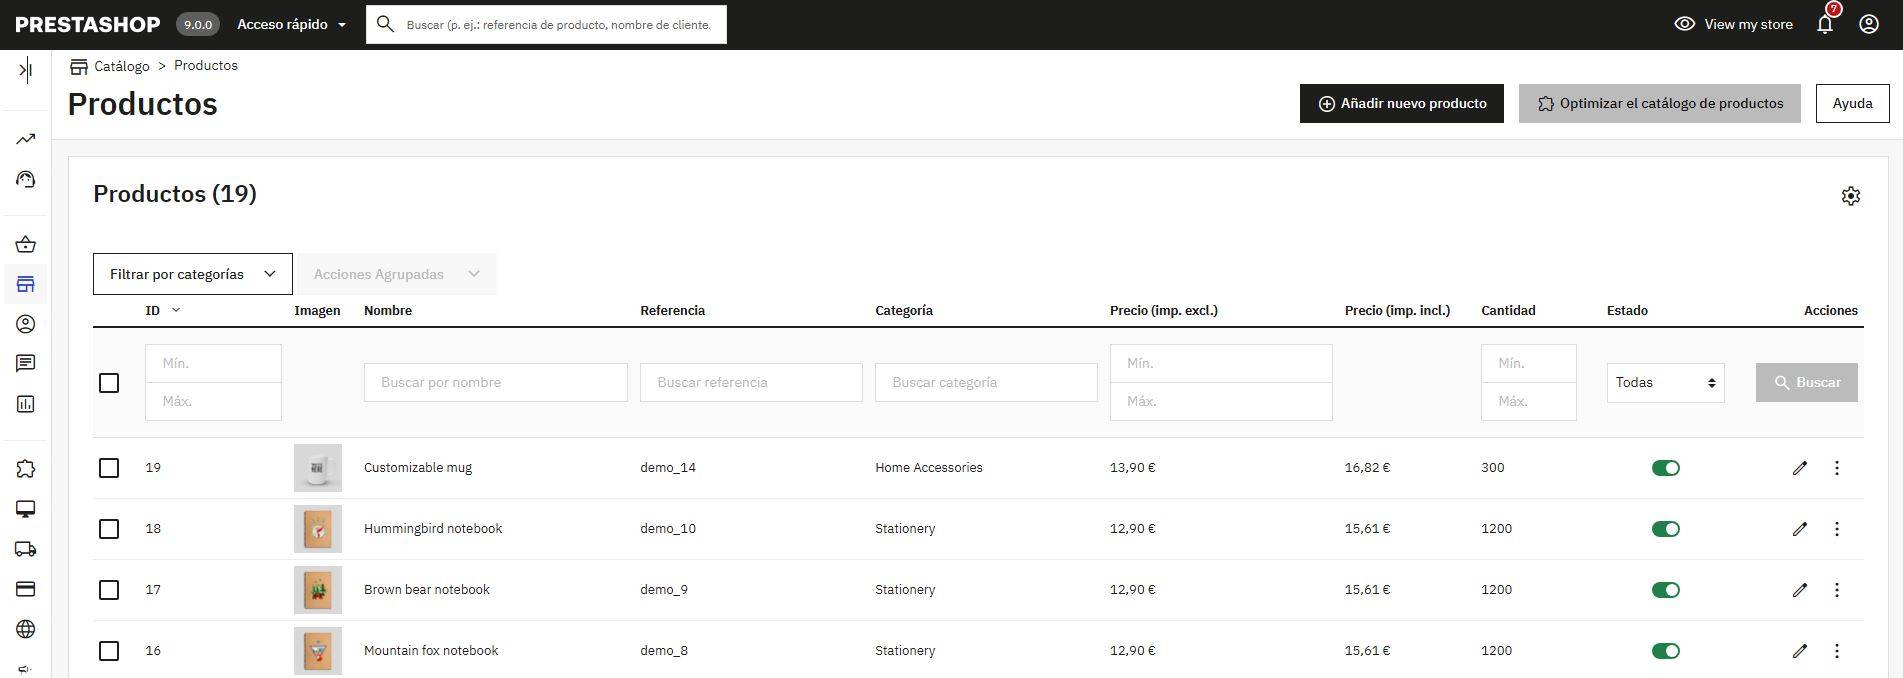Open the Catalog store sidebar icon
This screenshot has width=1903, height=678.
click(x=26, y=284)
